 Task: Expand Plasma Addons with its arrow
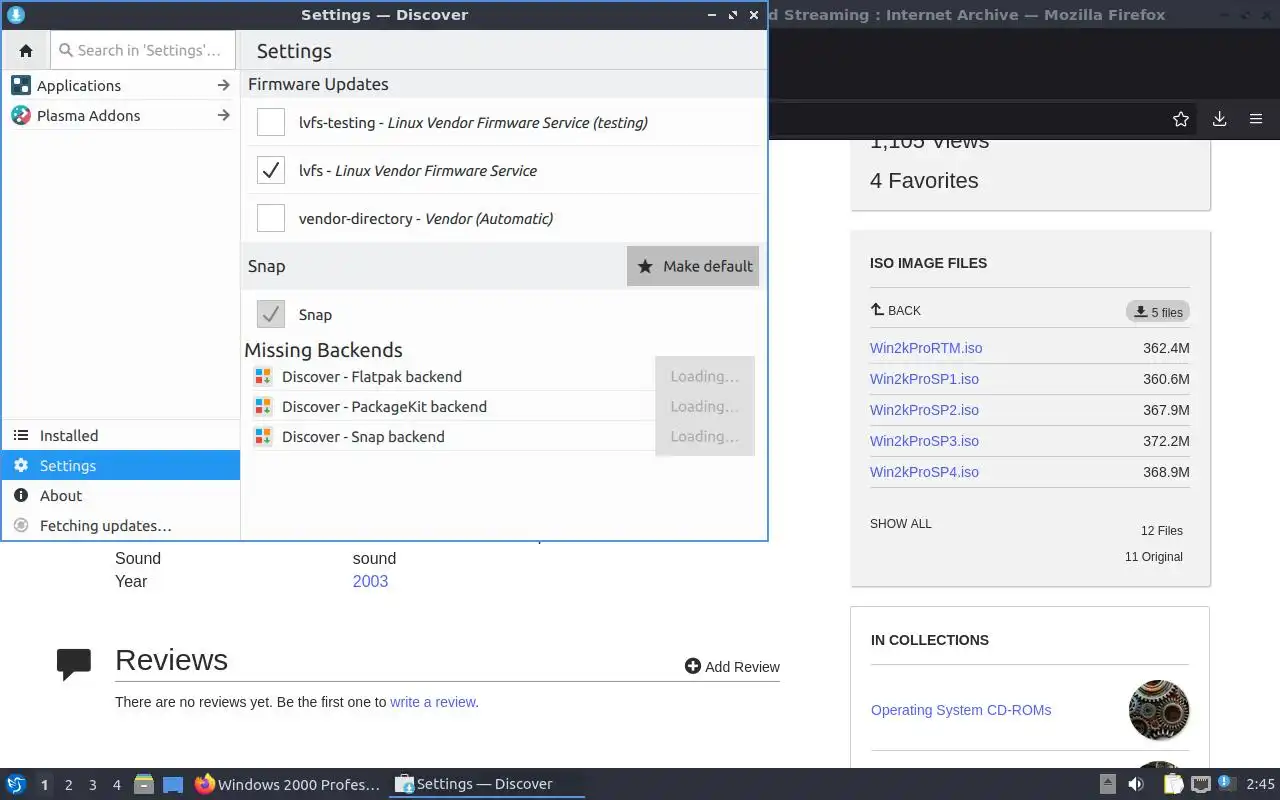click(223, 115)
